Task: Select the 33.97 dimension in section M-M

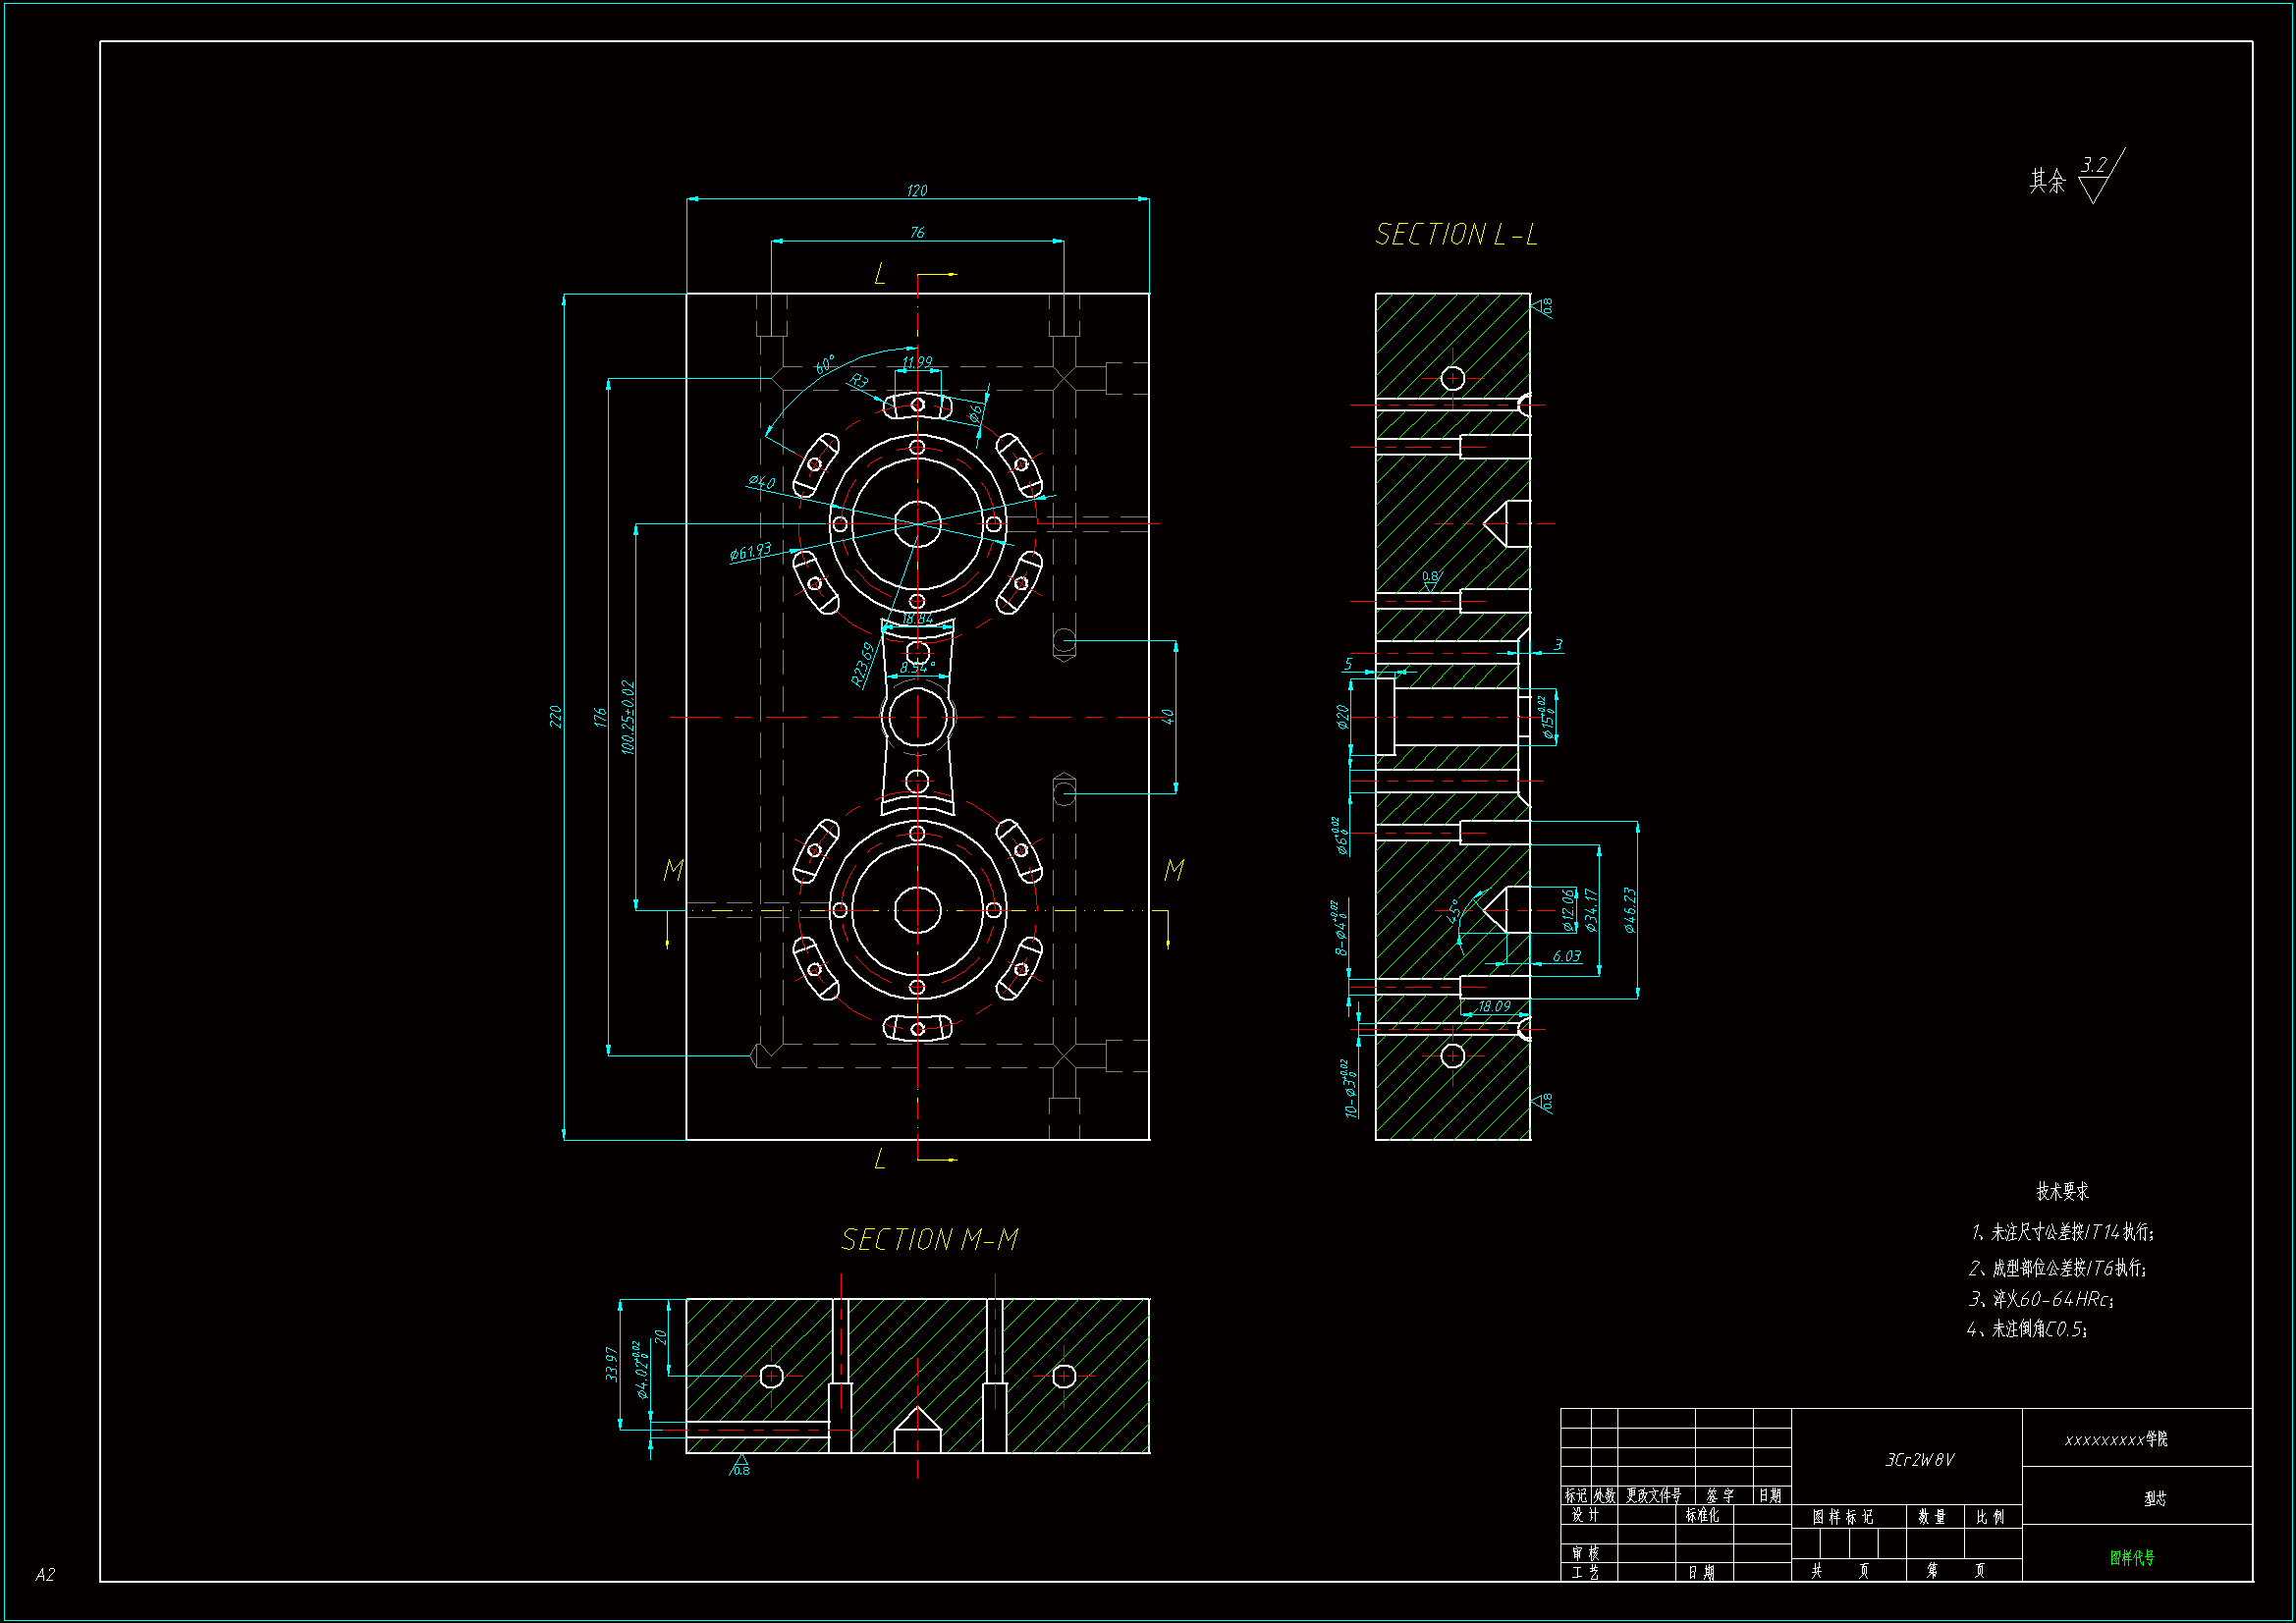Action: click(x=612, y=1364)
